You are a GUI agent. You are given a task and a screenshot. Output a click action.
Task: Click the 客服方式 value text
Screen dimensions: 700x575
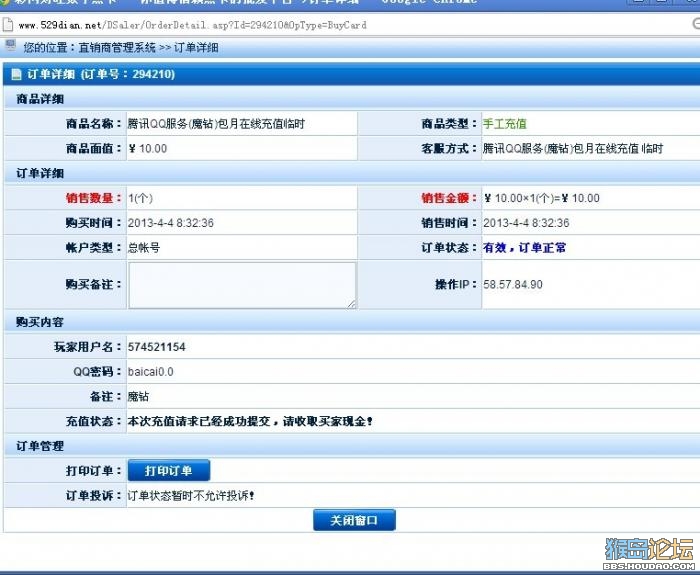point(573,149)
